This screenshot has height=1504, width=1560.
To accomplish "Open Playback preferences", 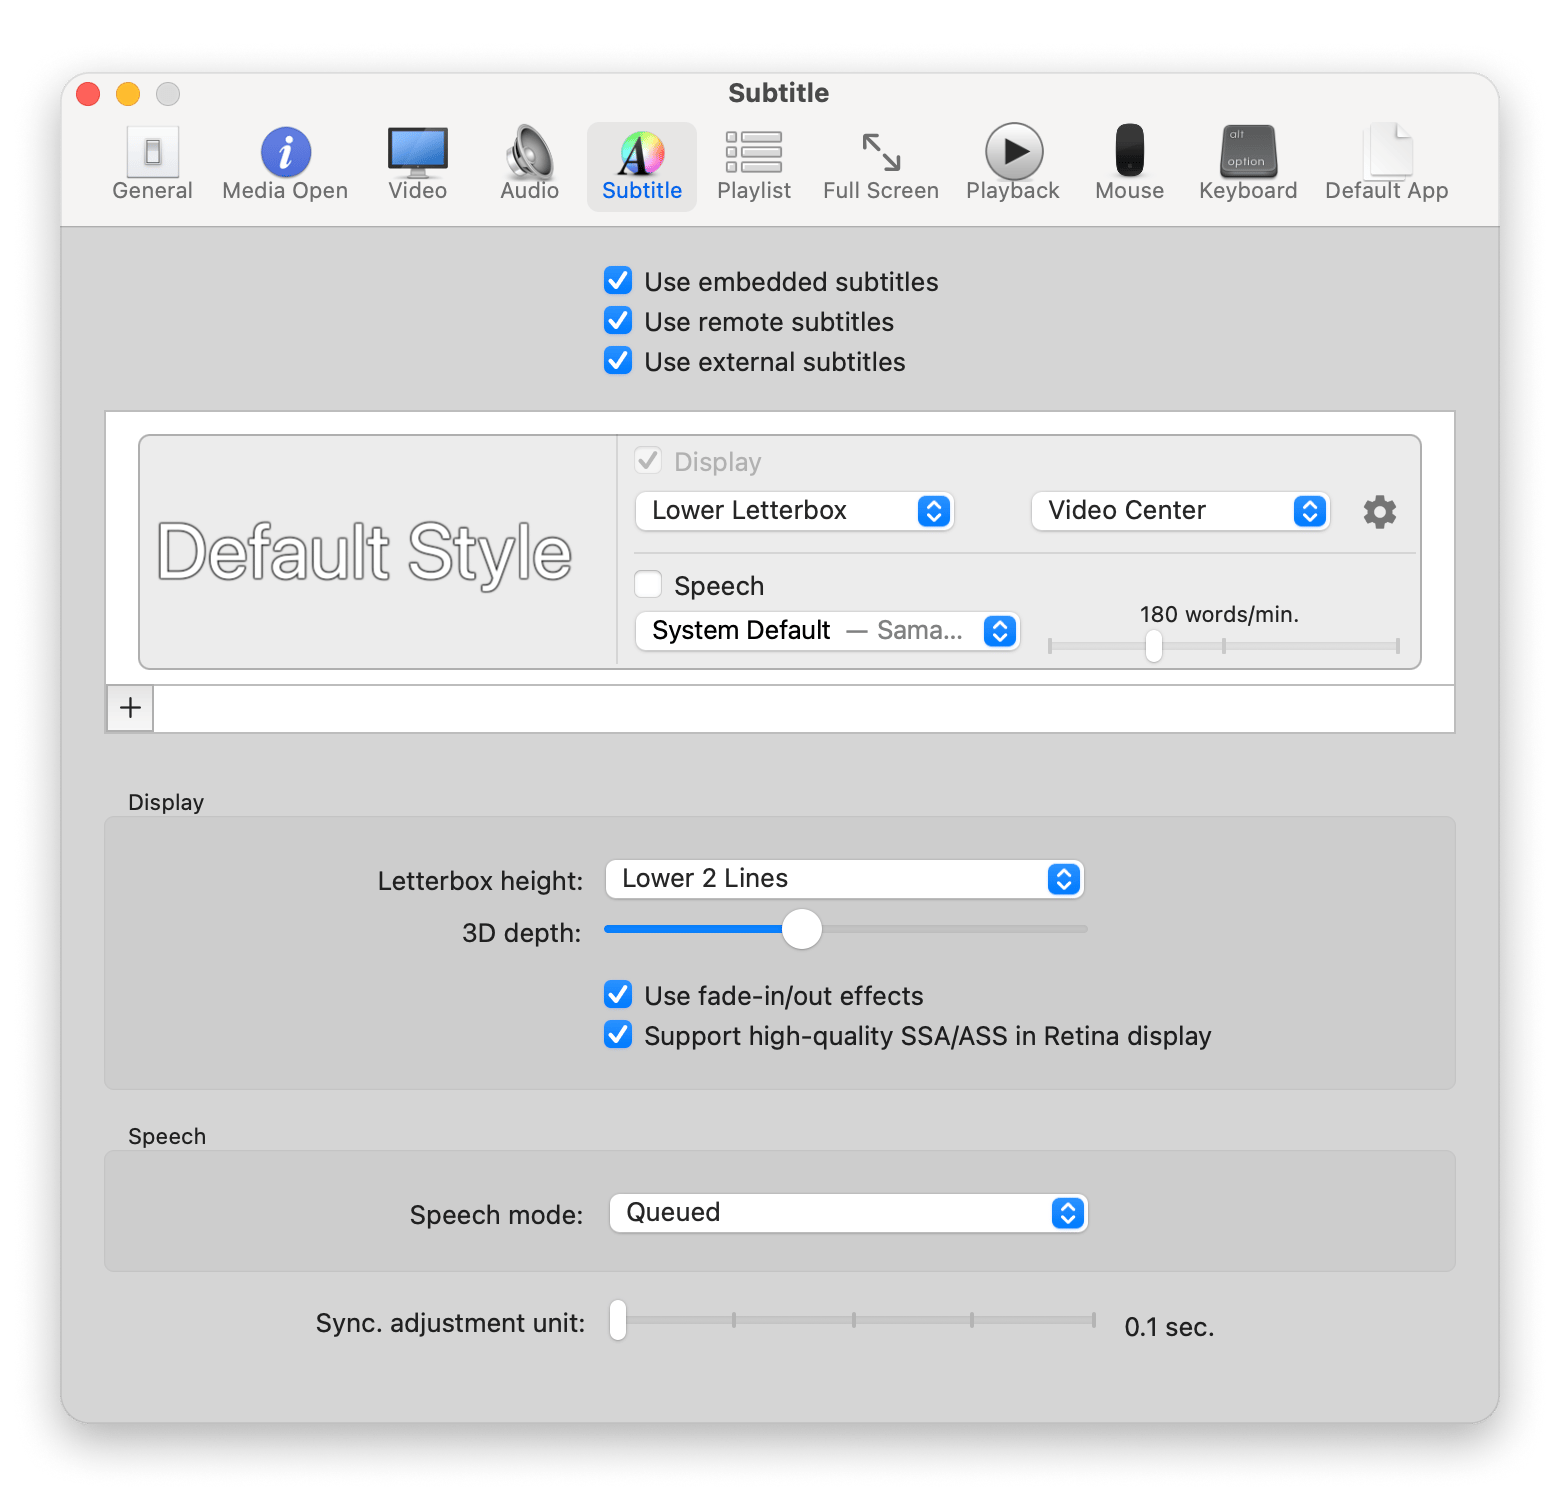I will coord(1012,164).
